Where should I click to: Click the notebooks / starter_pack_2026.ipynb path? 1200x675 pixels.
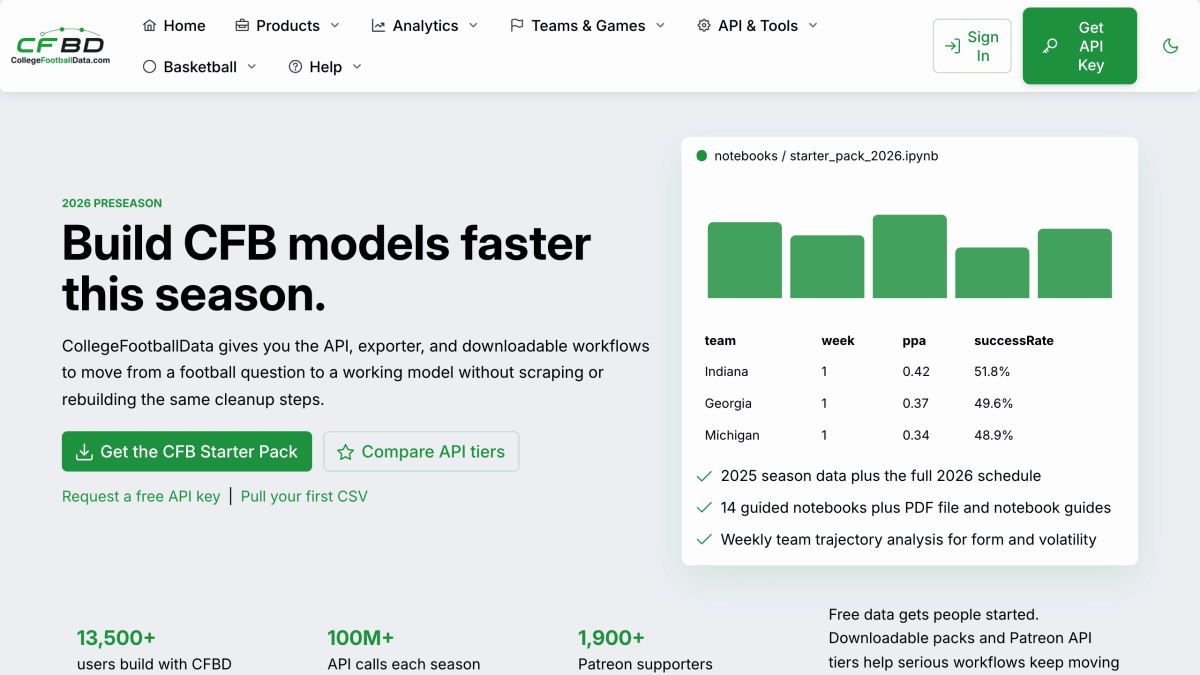coord(826,156)
